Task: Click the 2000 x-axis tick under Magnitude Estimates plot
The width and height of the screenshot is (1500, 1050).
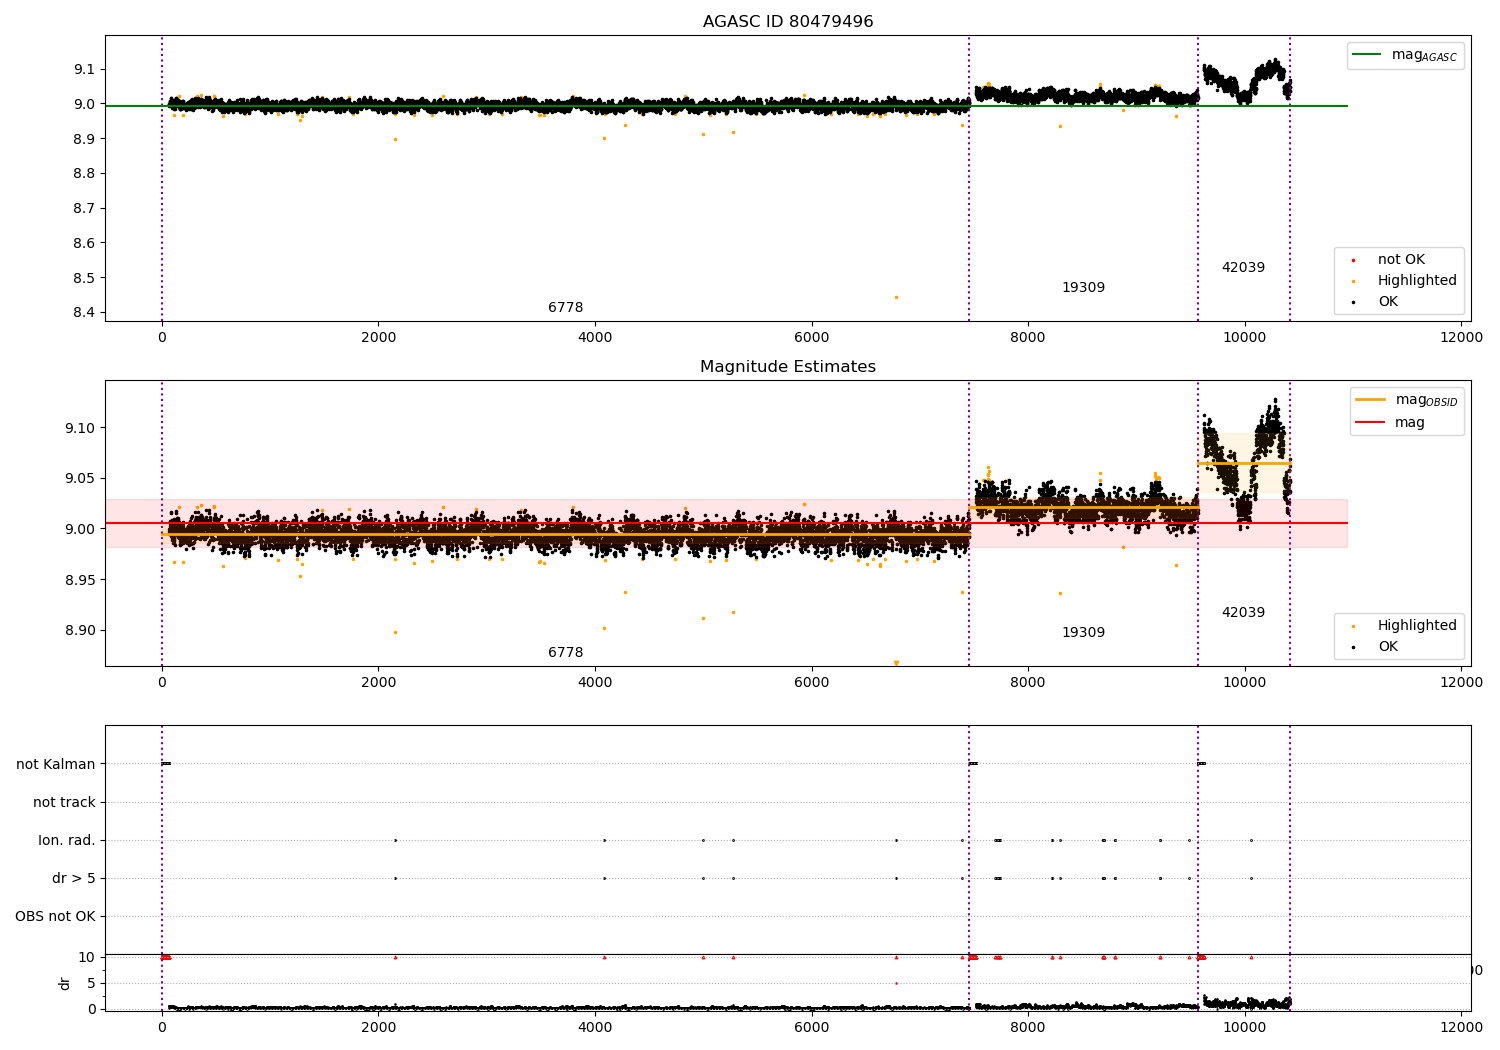Action: click(378, 682)
